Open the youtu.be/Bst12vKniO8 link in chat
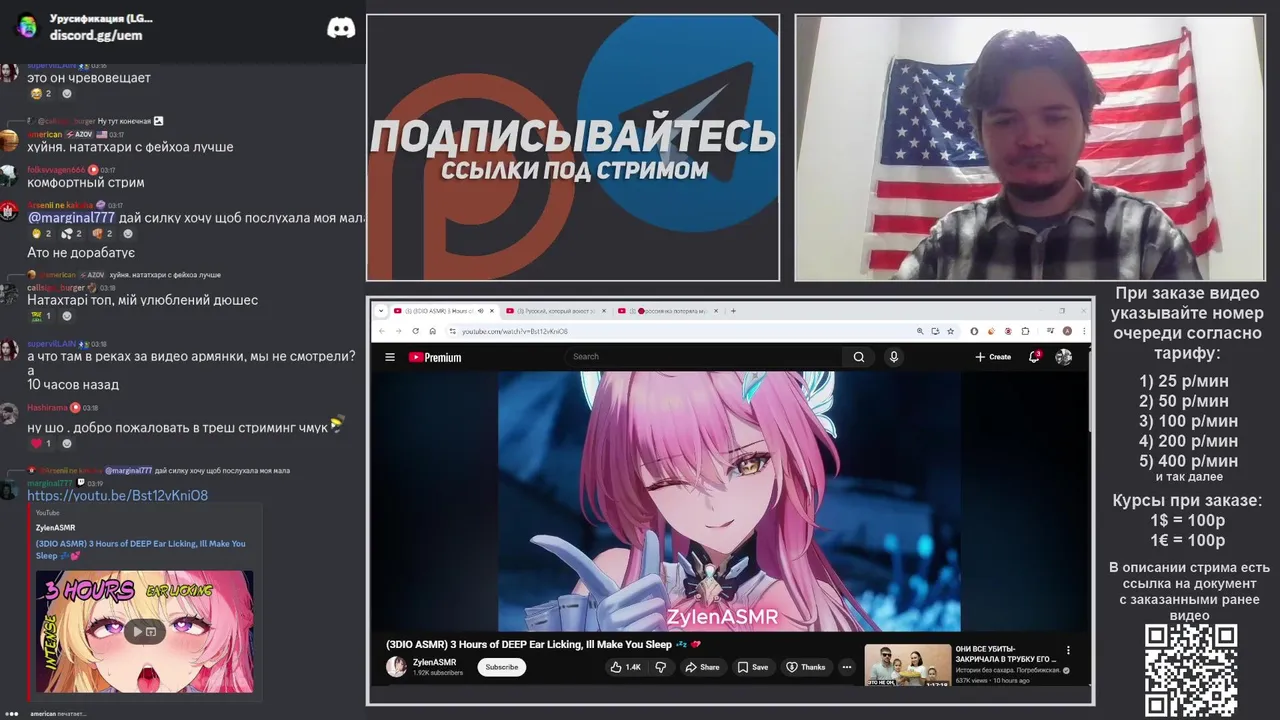Screen dimensions: 1280x720 pyautogui.click(x=117, y=496)
